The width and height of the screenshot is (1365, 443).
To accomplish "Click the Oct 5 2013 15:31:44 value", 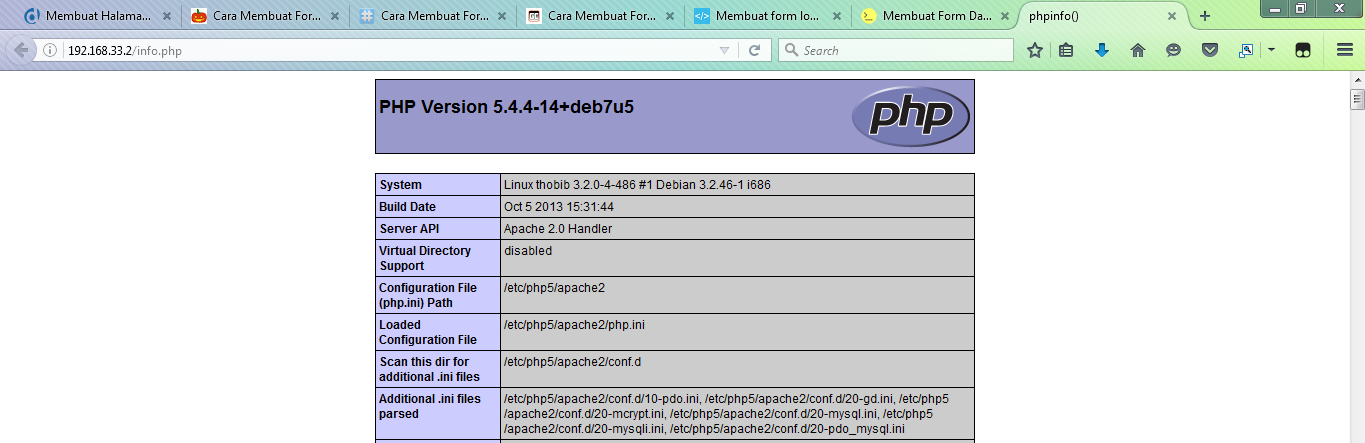I will (x=559, y=207).
